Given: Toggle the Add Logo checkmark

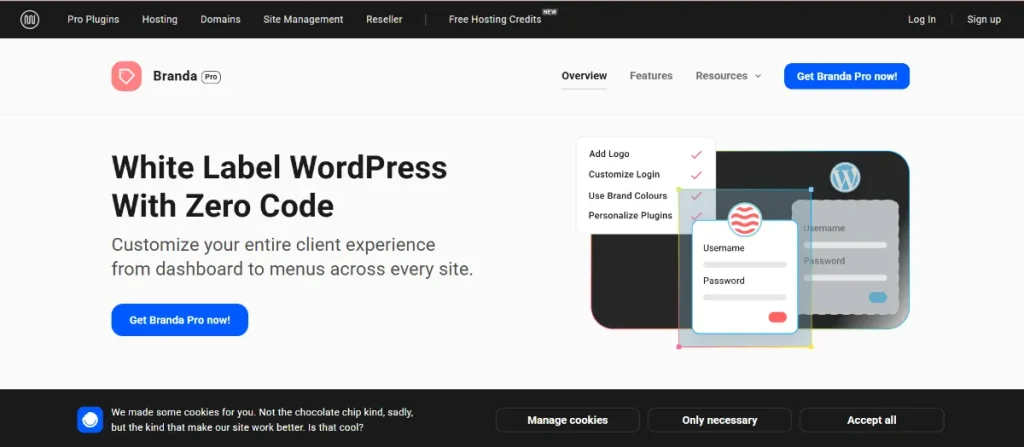Looking at the screenshot, I should coord(696,154).
